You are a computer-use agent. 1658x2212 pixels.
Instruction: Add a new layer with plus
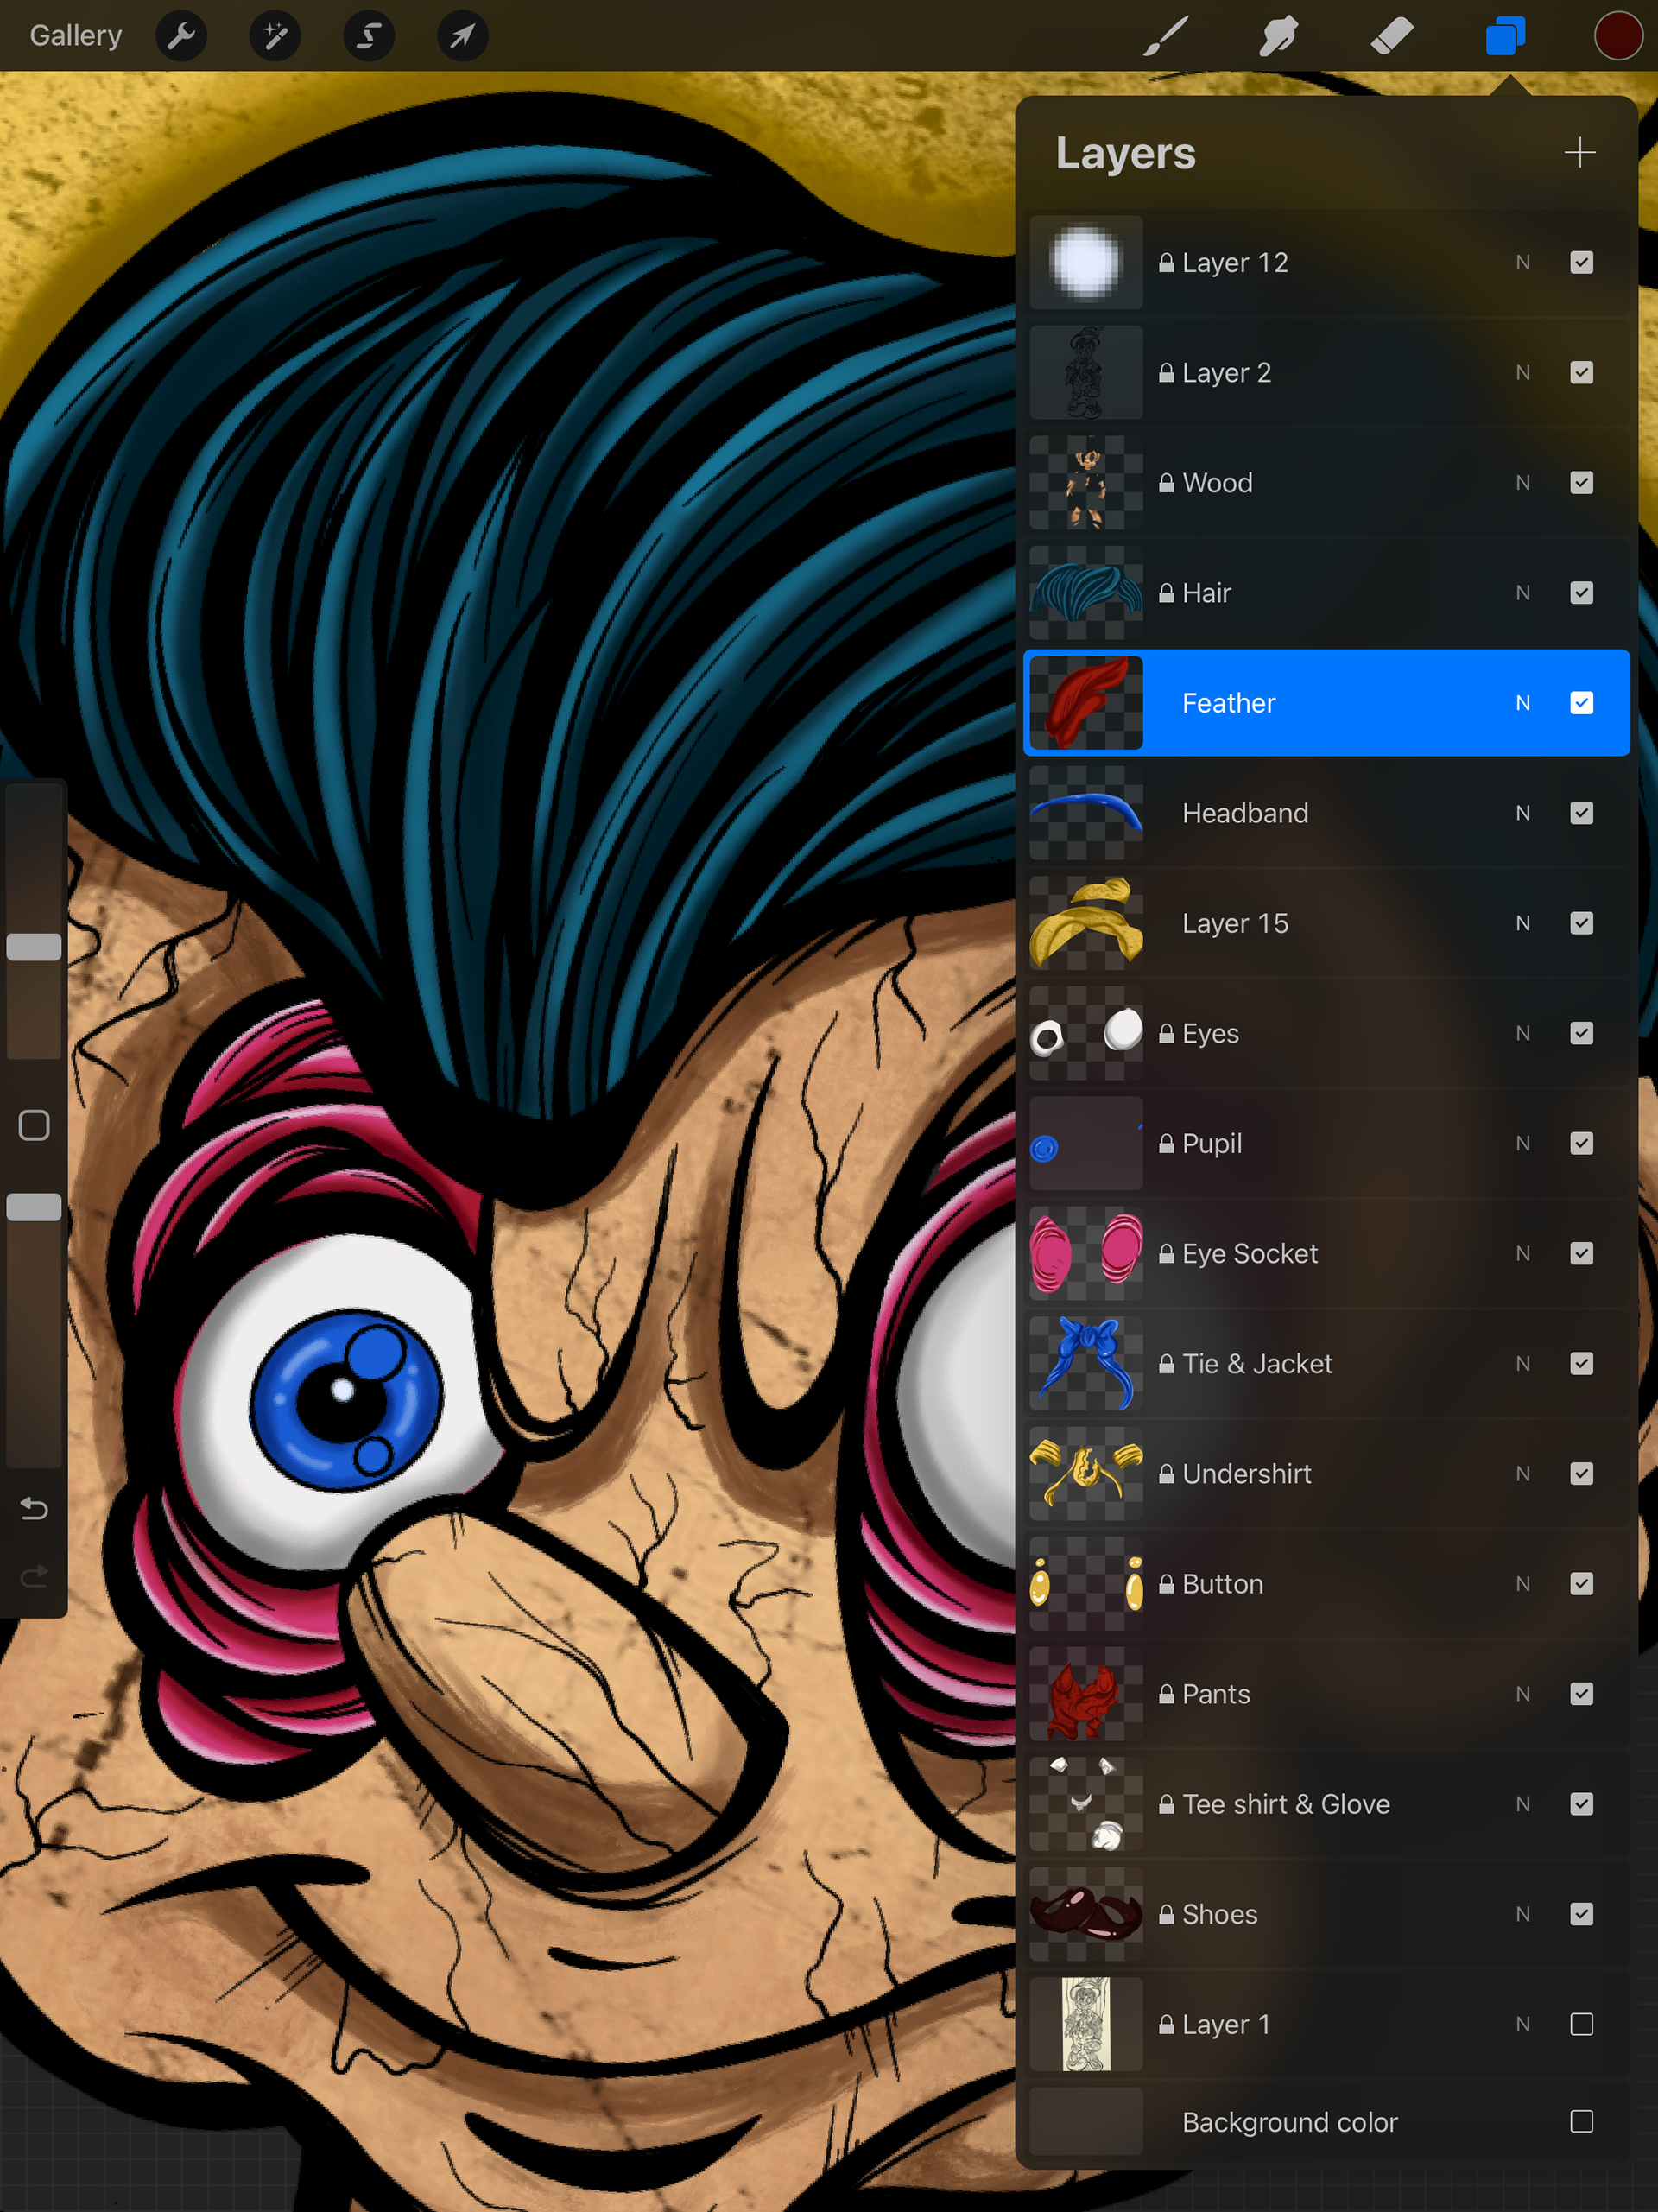pos(1579,153)
